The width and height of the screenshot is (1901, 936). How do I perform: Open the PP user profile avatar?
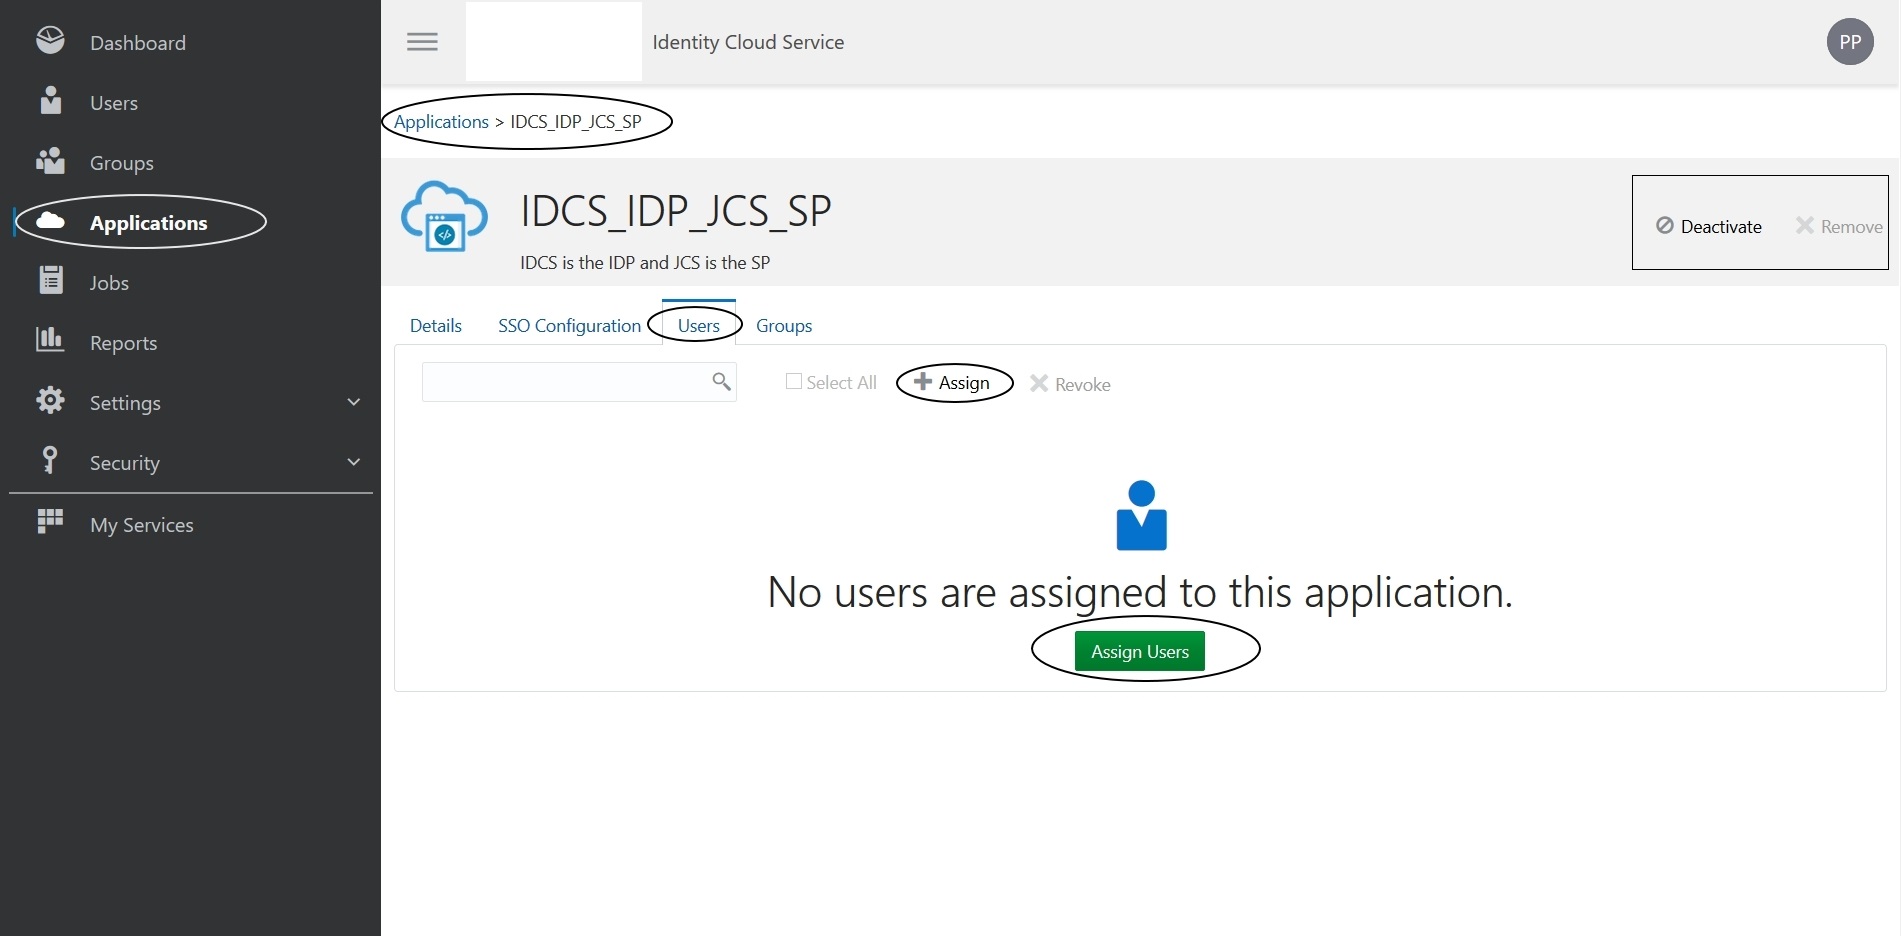(1850, 42)
